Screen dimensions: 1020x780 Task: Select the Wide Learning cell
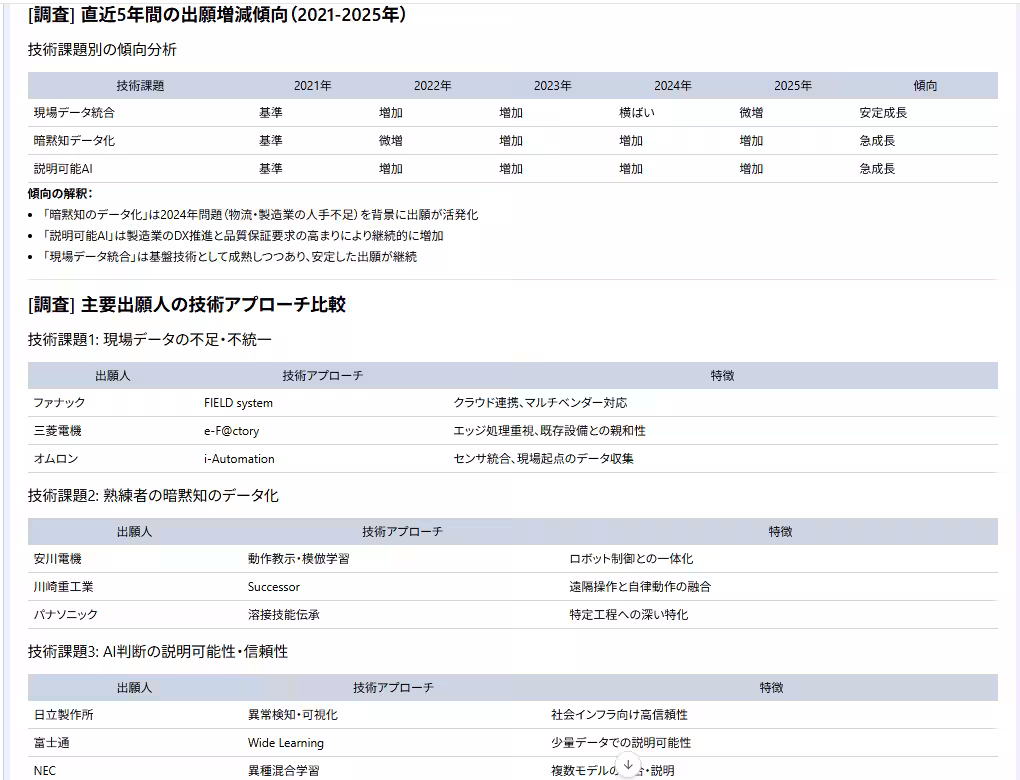(x=286, y=743)
